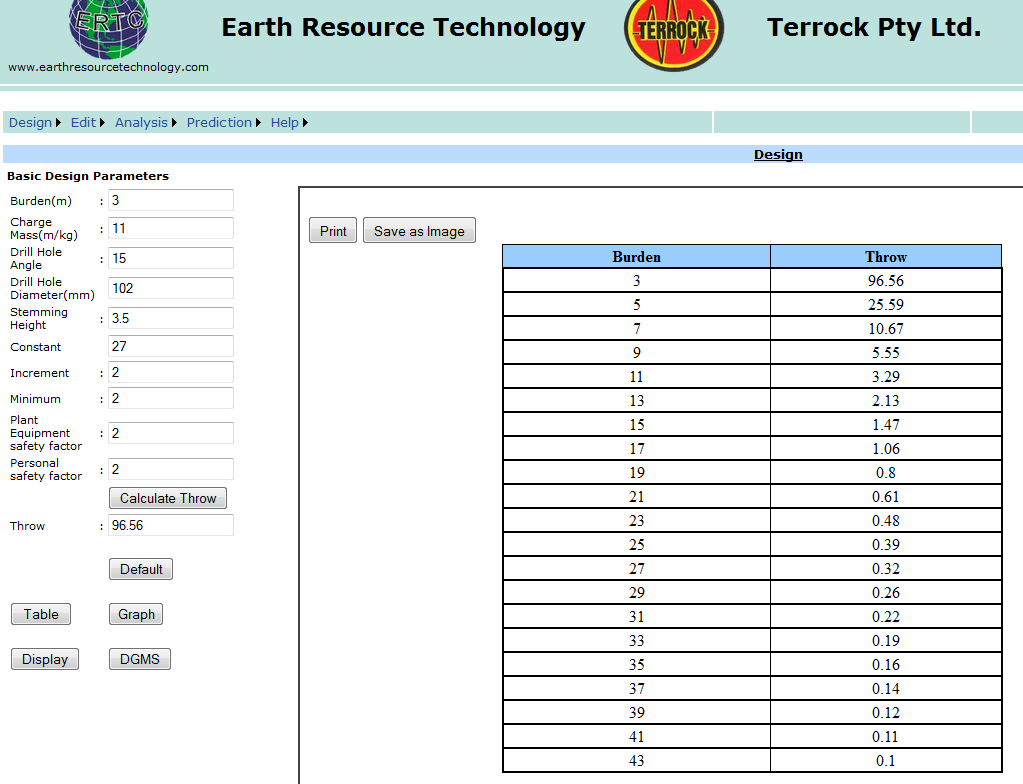Expand the Help menu arrow
This screenshot has height=784, width=1023.
pyautogui.click(x=305, y=123)
